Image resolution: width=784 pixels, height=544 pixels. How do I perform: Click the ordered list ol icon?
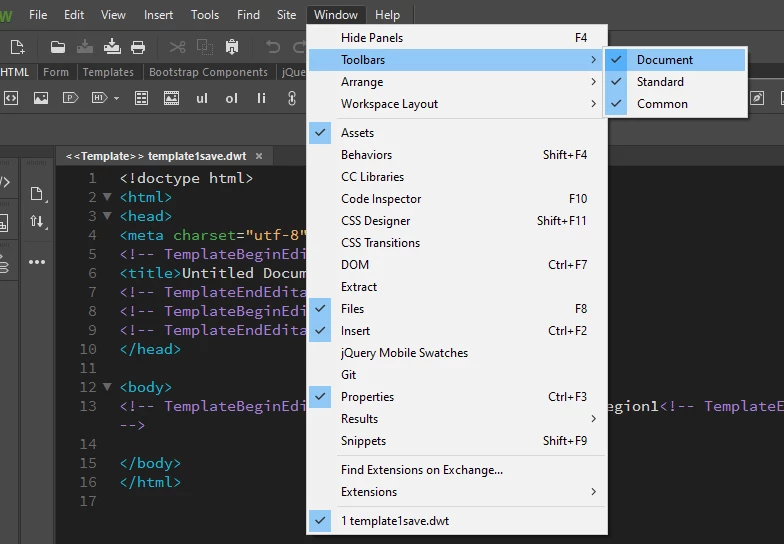[231, 98]
